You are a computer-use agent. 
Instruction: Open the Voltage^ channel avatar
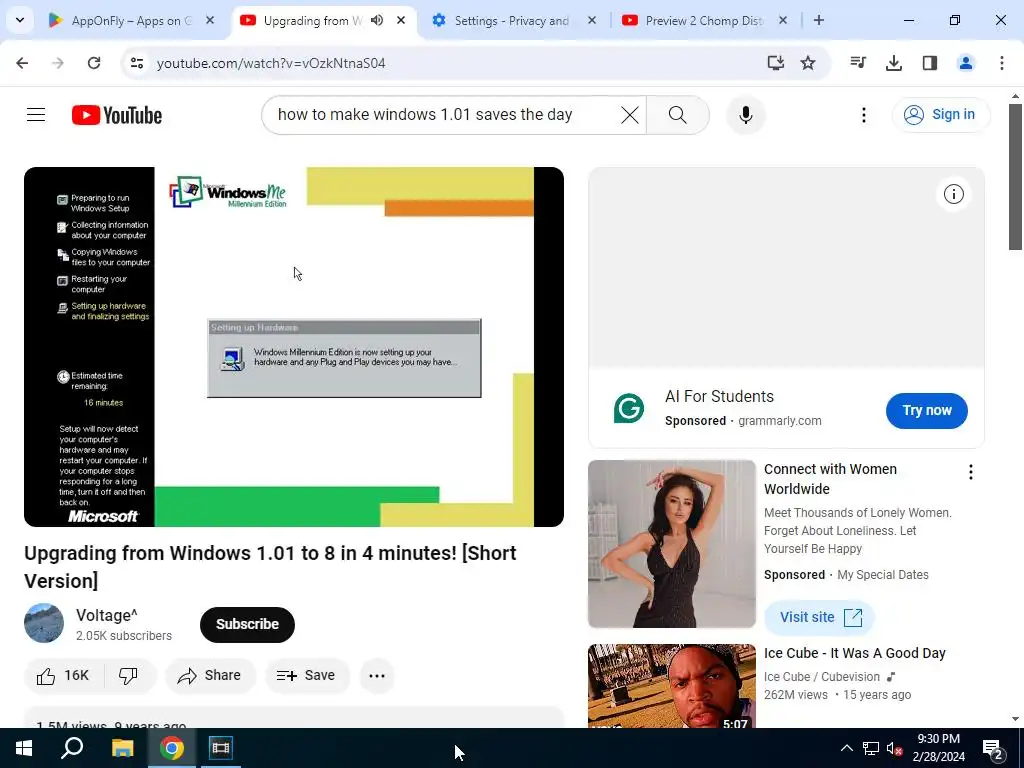click(44, 623)
